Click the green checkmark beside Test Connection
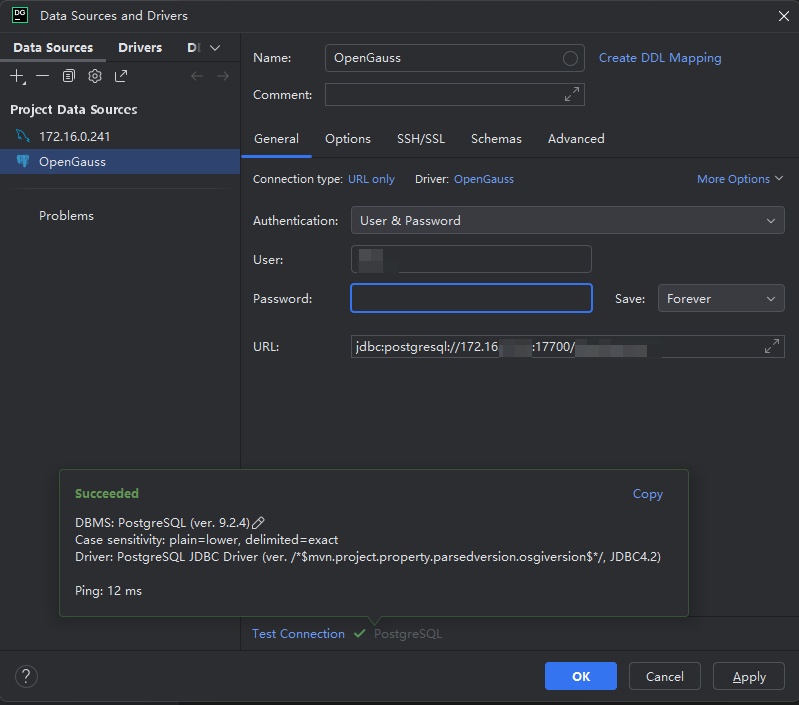 360,633
